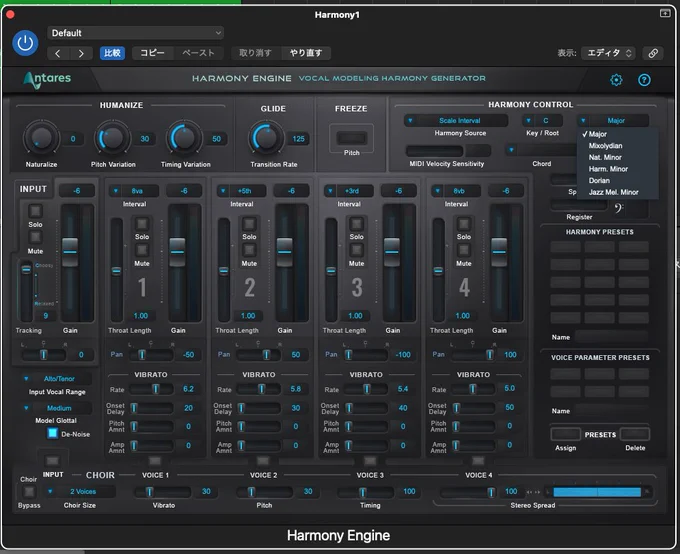The image size is (680, 554).
Task: Toggle the De-Noise checkbox
Action: click(x=52, y=433)
